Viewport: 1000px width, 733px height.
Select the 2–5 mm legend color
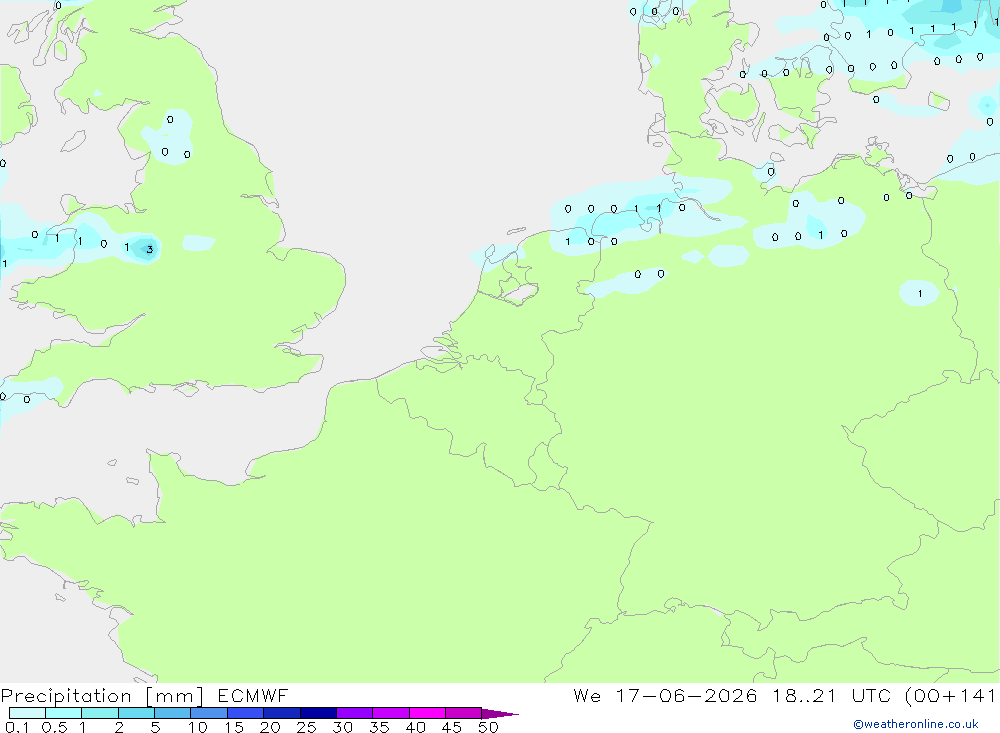point(136,713)
